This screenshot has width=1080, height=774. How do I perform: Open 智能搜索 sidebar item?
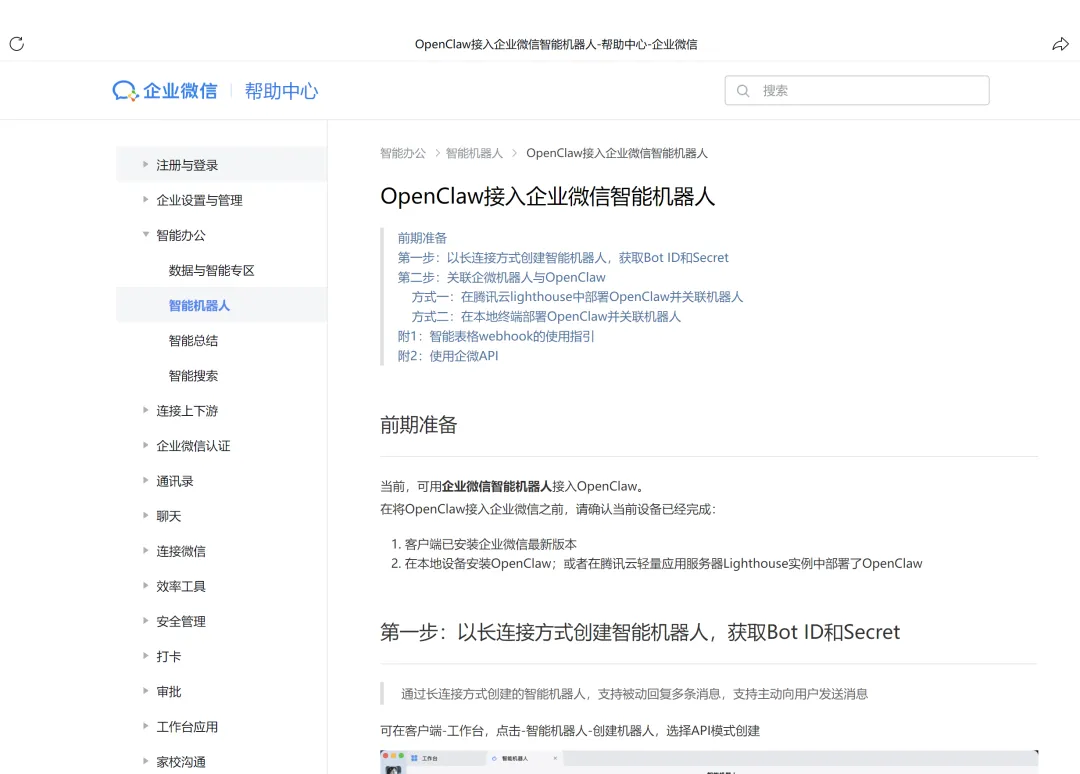[193, 376]
